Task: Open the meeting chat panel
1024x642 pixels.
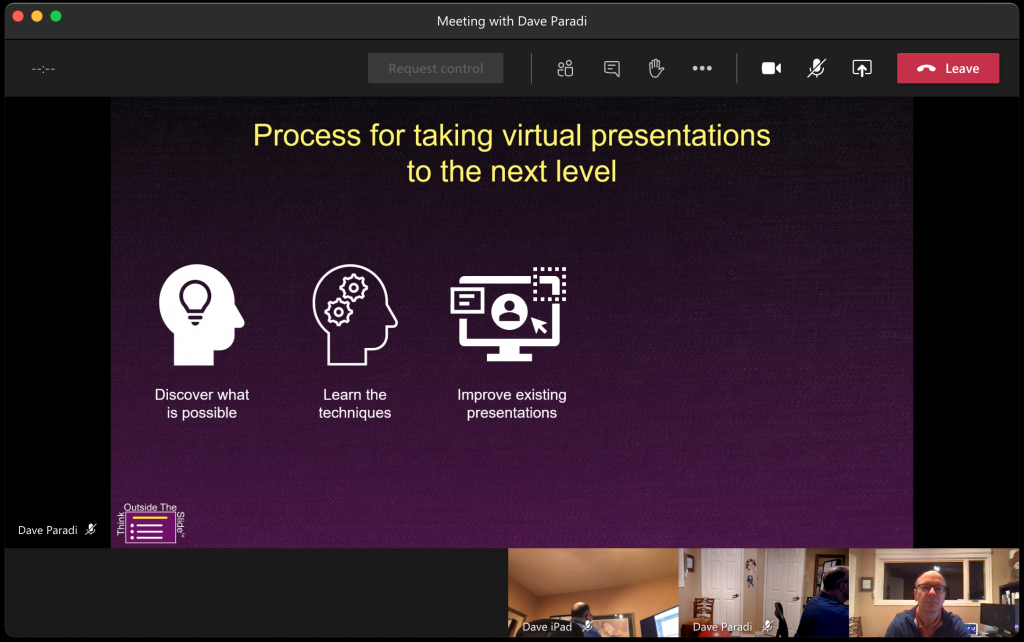Action: pyautogui.click(x=611, y=68)
